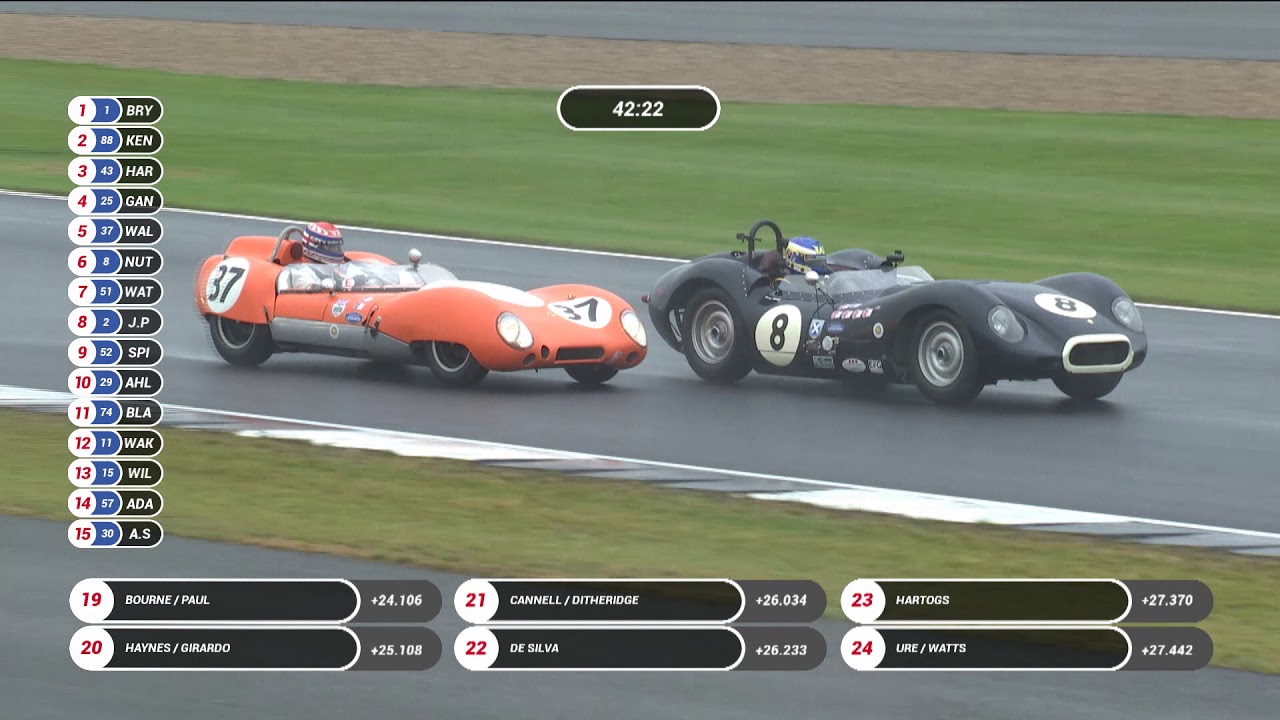Click the +27.370 gap value

tap(1167, 601)
